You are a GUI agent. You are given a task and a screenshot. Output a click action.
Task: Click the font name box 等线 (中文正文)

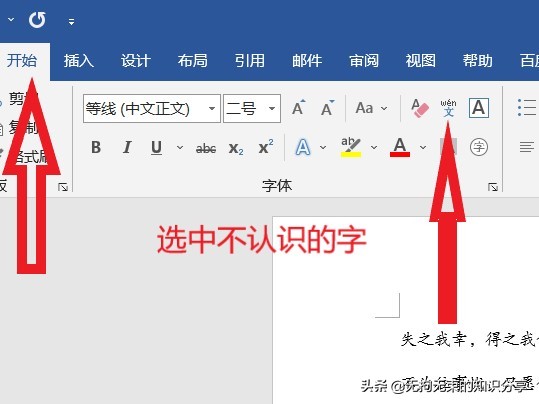click(x=152, y=109)
